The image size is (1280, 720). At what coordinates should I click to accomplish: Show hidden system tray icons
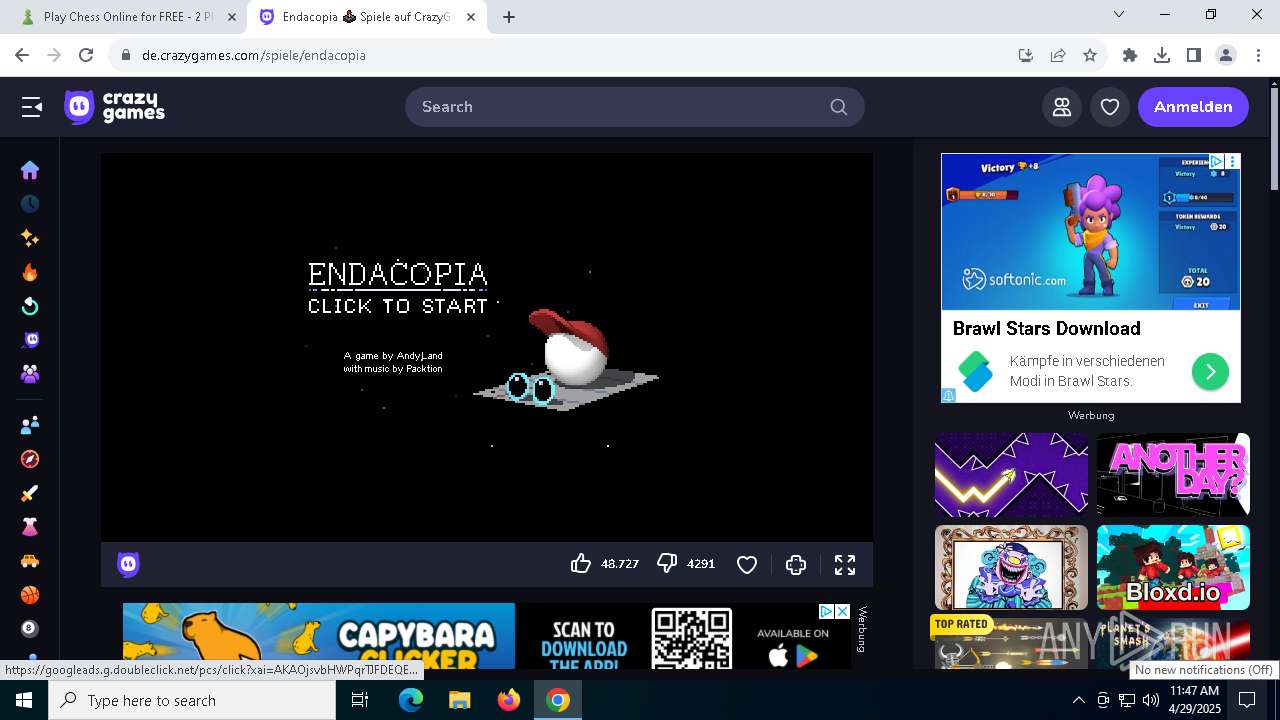click(x=1078, y=700)
